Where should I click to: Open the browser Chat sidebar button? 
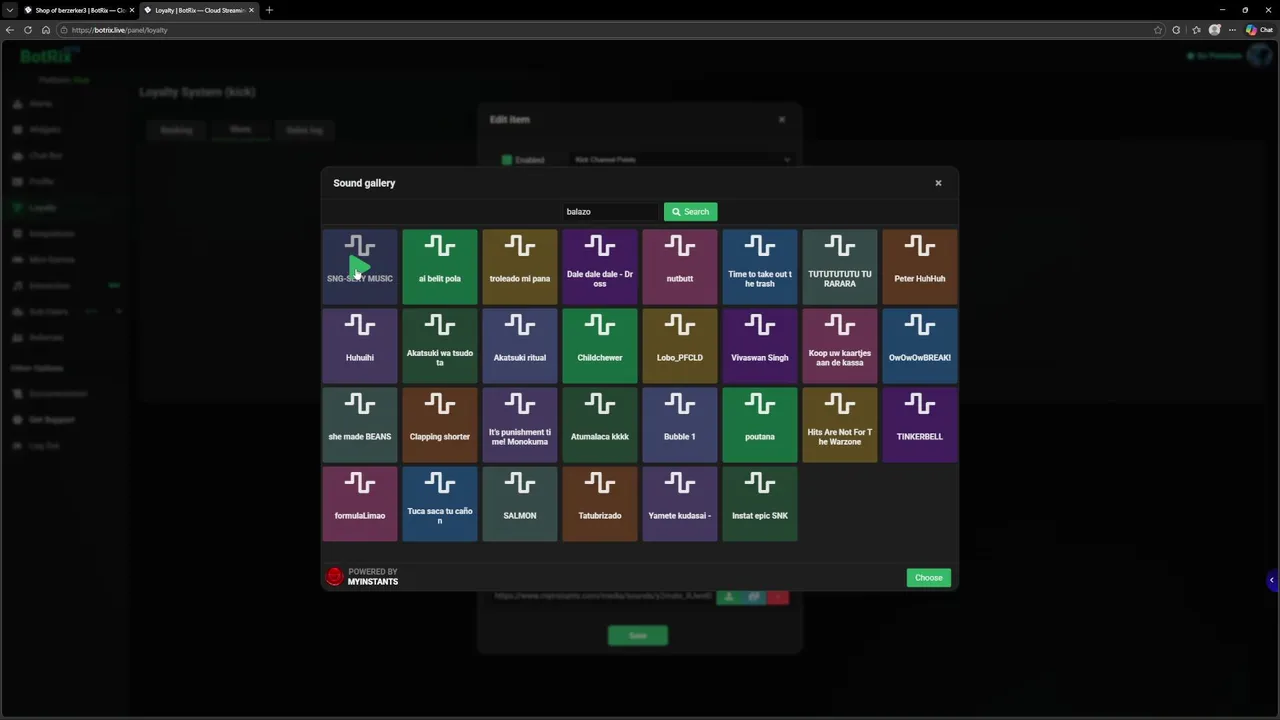pos(1259,30)
